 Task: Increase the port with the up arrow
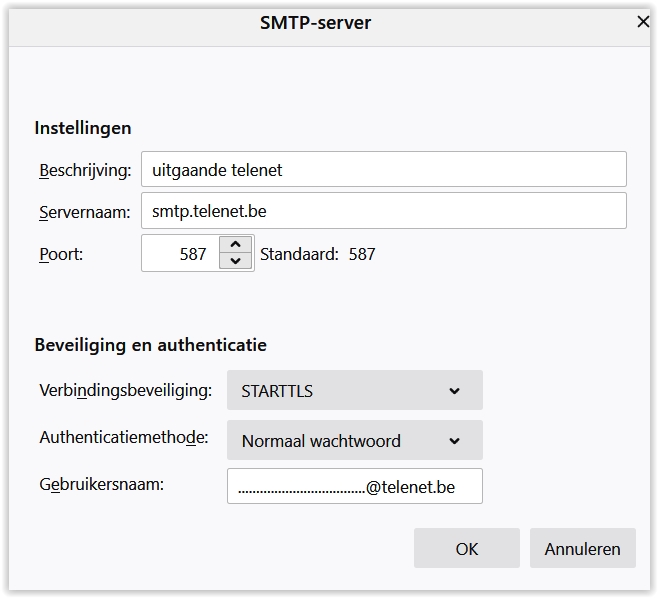[235, 245]
